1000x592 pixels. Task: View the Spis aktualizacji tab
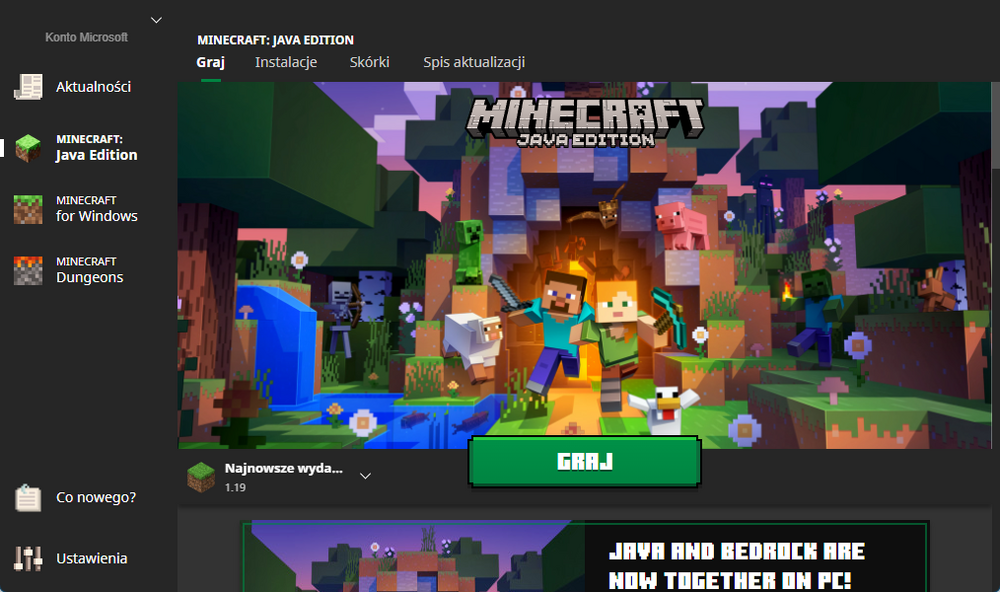473,61
